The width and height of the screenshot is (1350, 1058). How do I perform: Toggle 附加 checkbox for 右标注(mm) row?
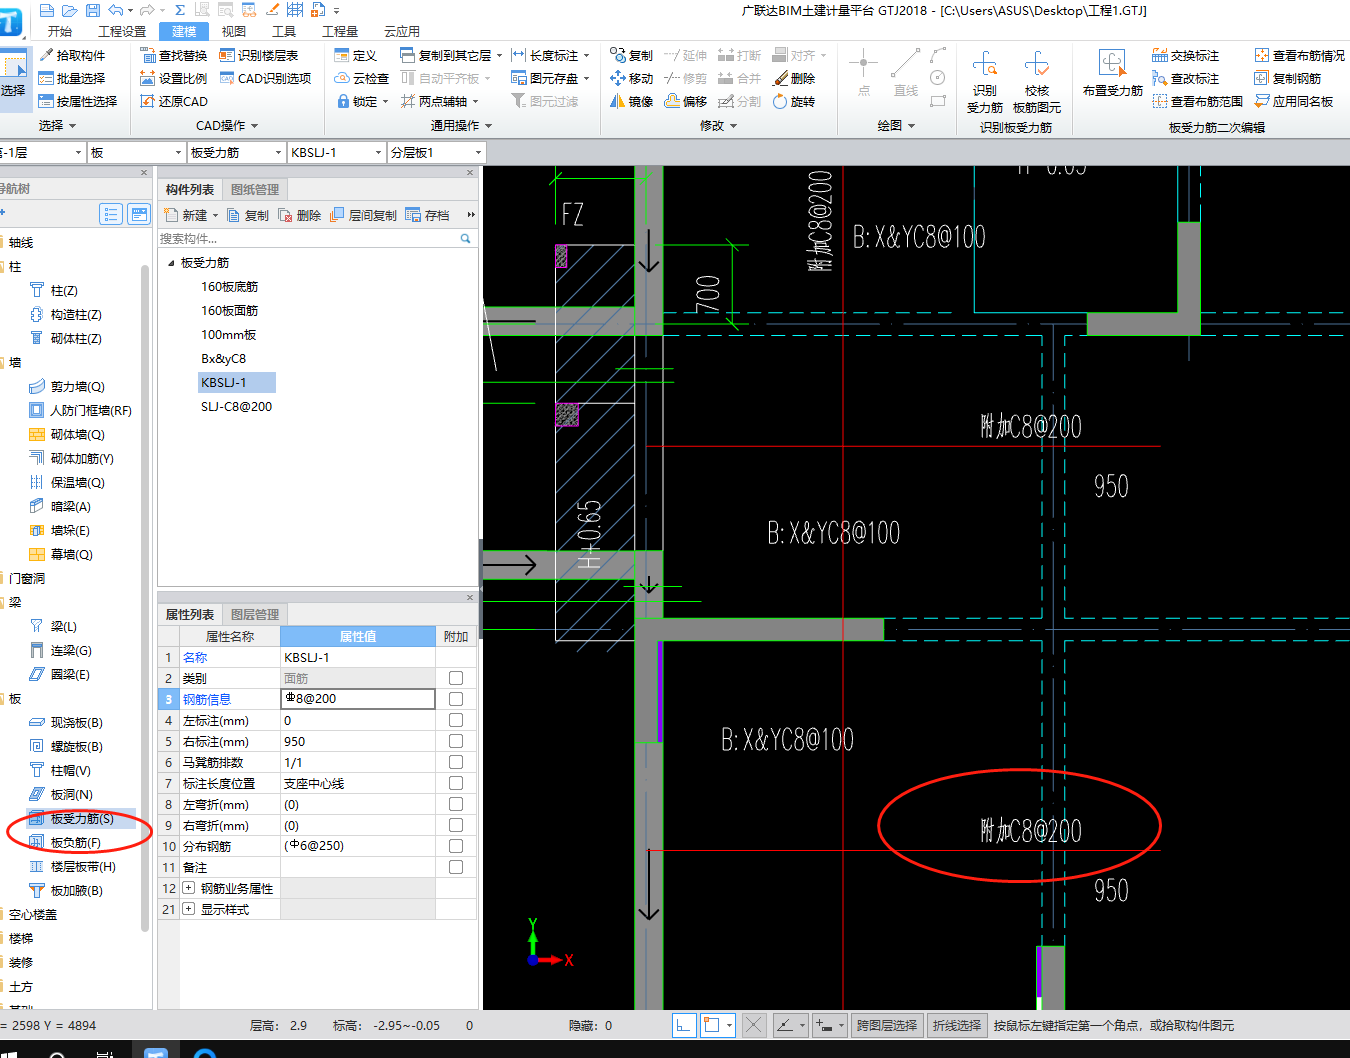(456, 741)
